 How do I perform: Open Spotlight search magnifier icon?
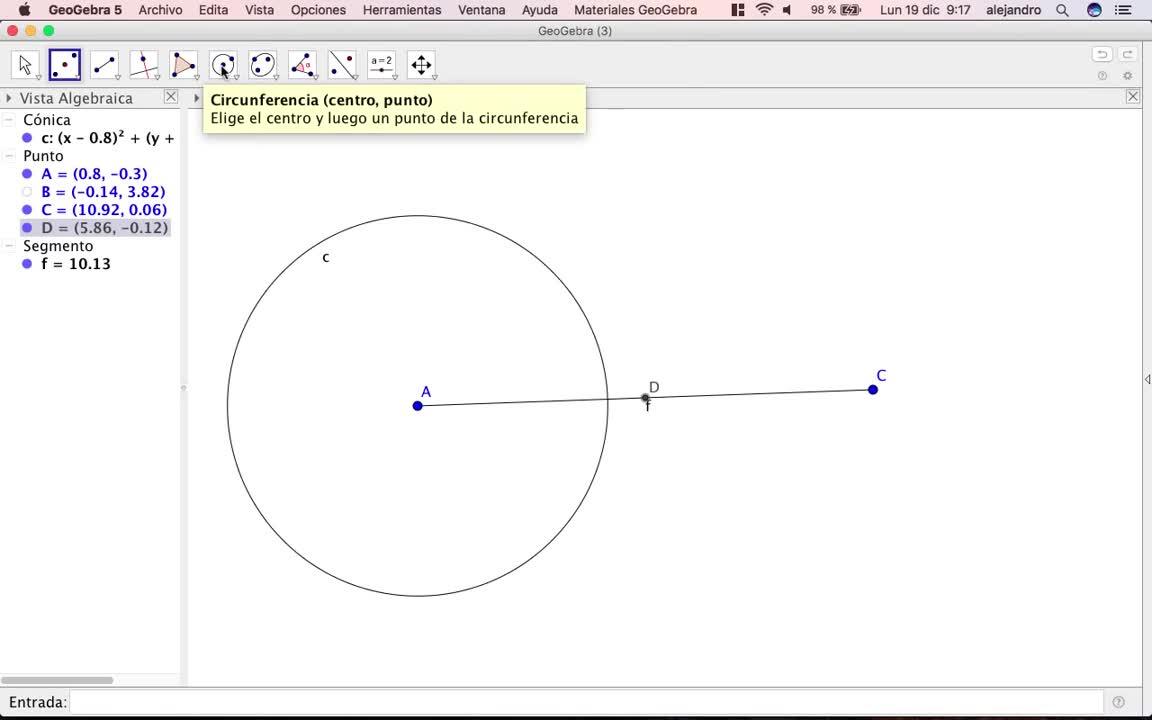tap(1062, 10)
